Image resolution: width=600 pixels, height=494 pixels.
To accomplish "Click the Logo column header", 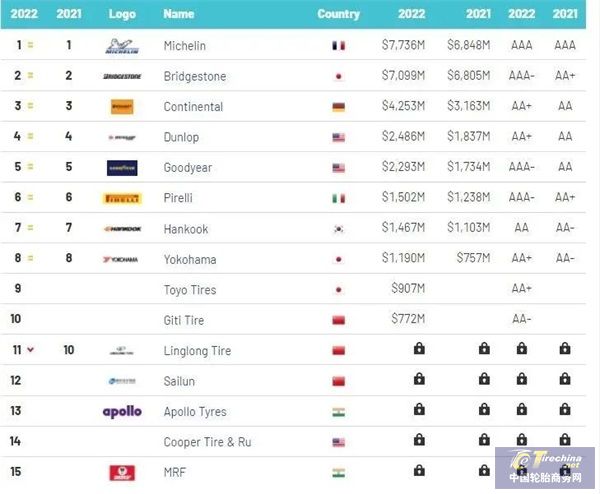I will [x=122, y=14].
